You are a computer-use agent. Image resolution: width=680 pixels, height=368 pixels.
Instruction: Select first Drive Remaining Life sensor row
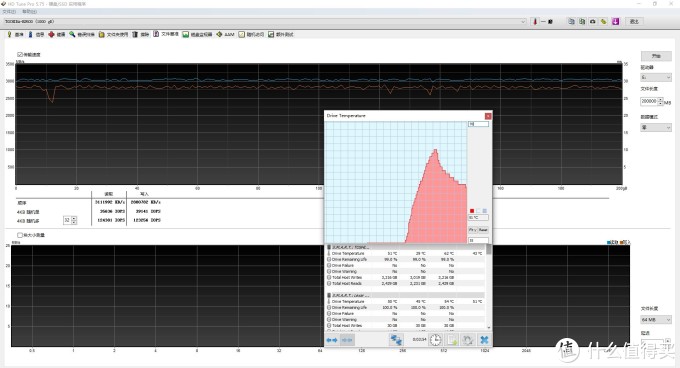click(x=405, y=259)
